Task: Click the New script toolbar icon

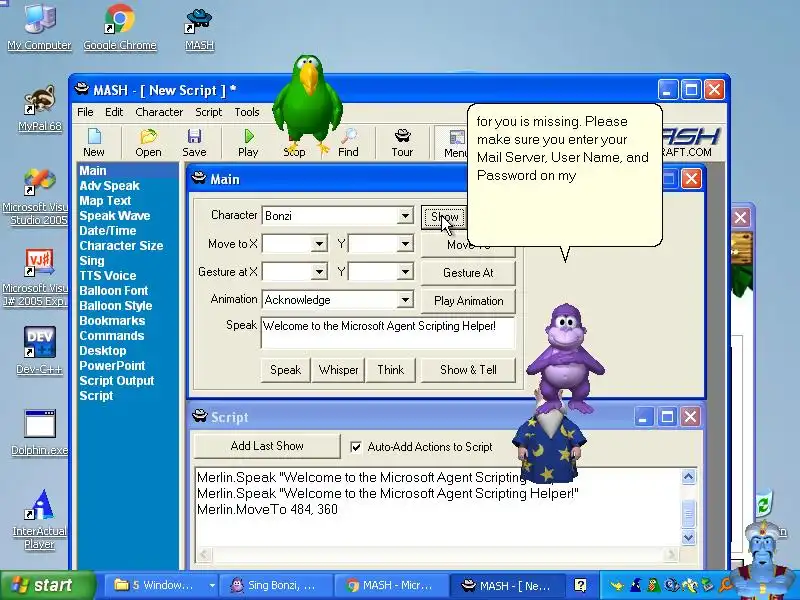Action: tap(94, 142)
